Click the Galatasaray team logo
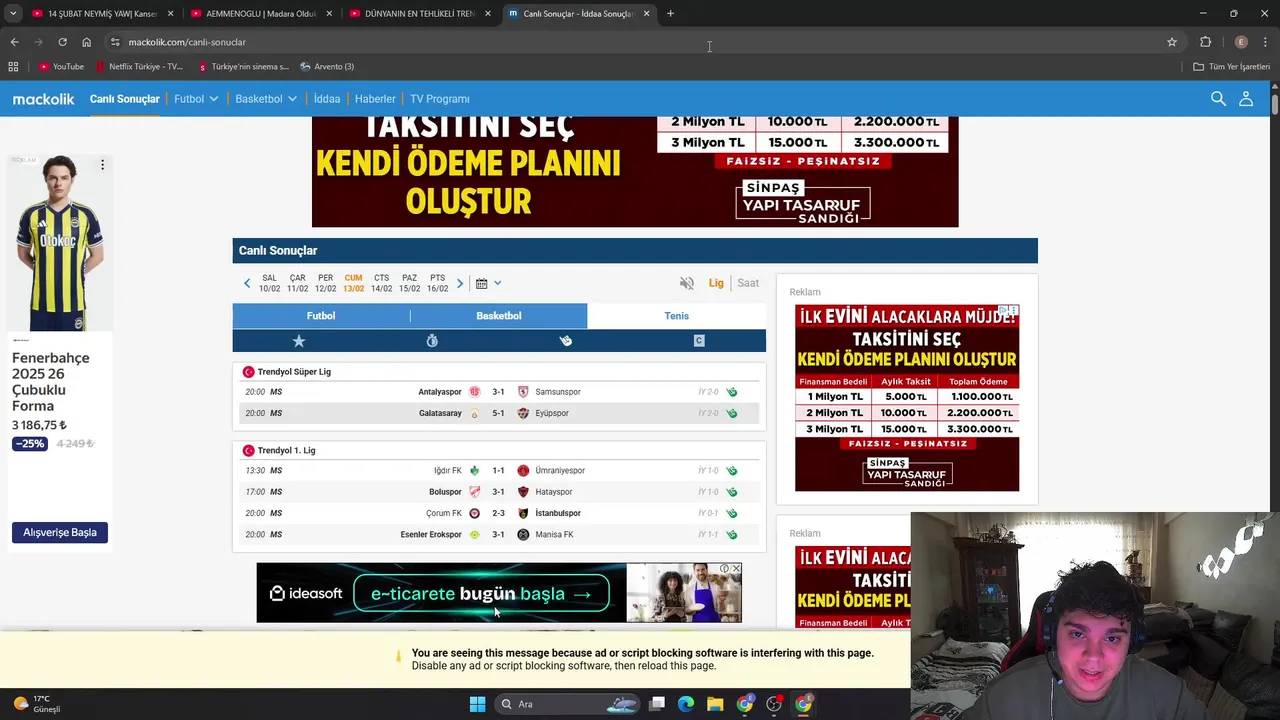 475,413
